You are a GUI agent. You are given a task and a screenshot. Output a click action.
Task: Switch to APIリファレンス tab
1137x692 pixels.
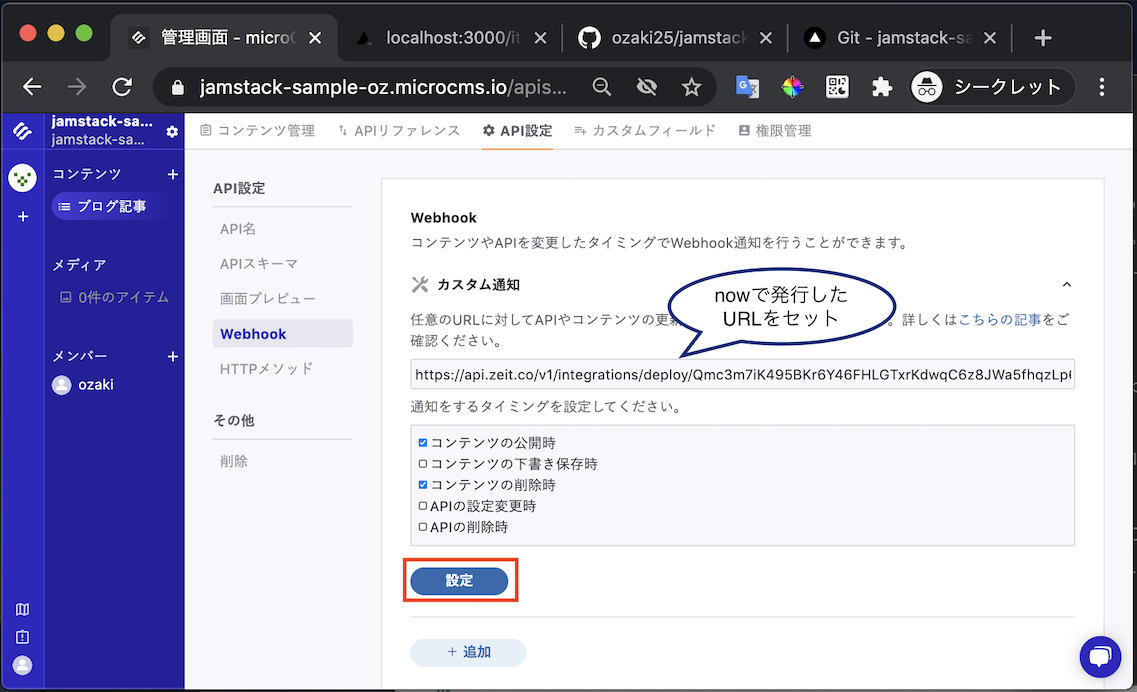coord(399,131)
